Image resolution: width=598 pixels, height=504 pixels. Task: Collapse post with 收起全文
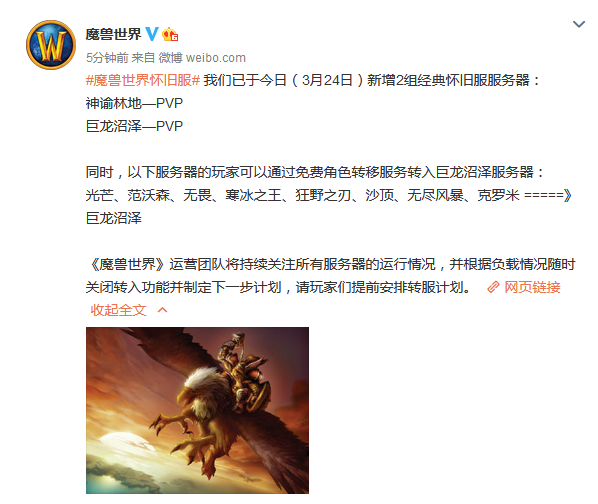tap(118, 310)
